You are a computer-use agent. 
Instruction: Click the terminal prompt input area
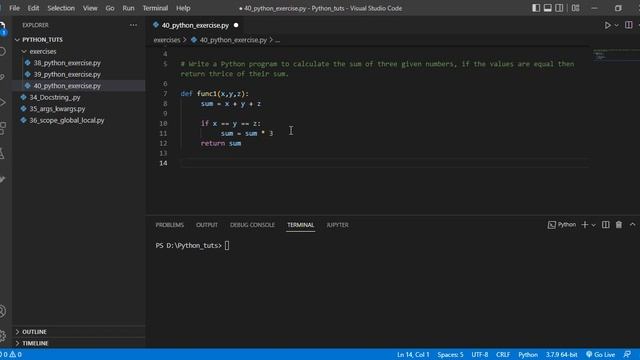227,245
